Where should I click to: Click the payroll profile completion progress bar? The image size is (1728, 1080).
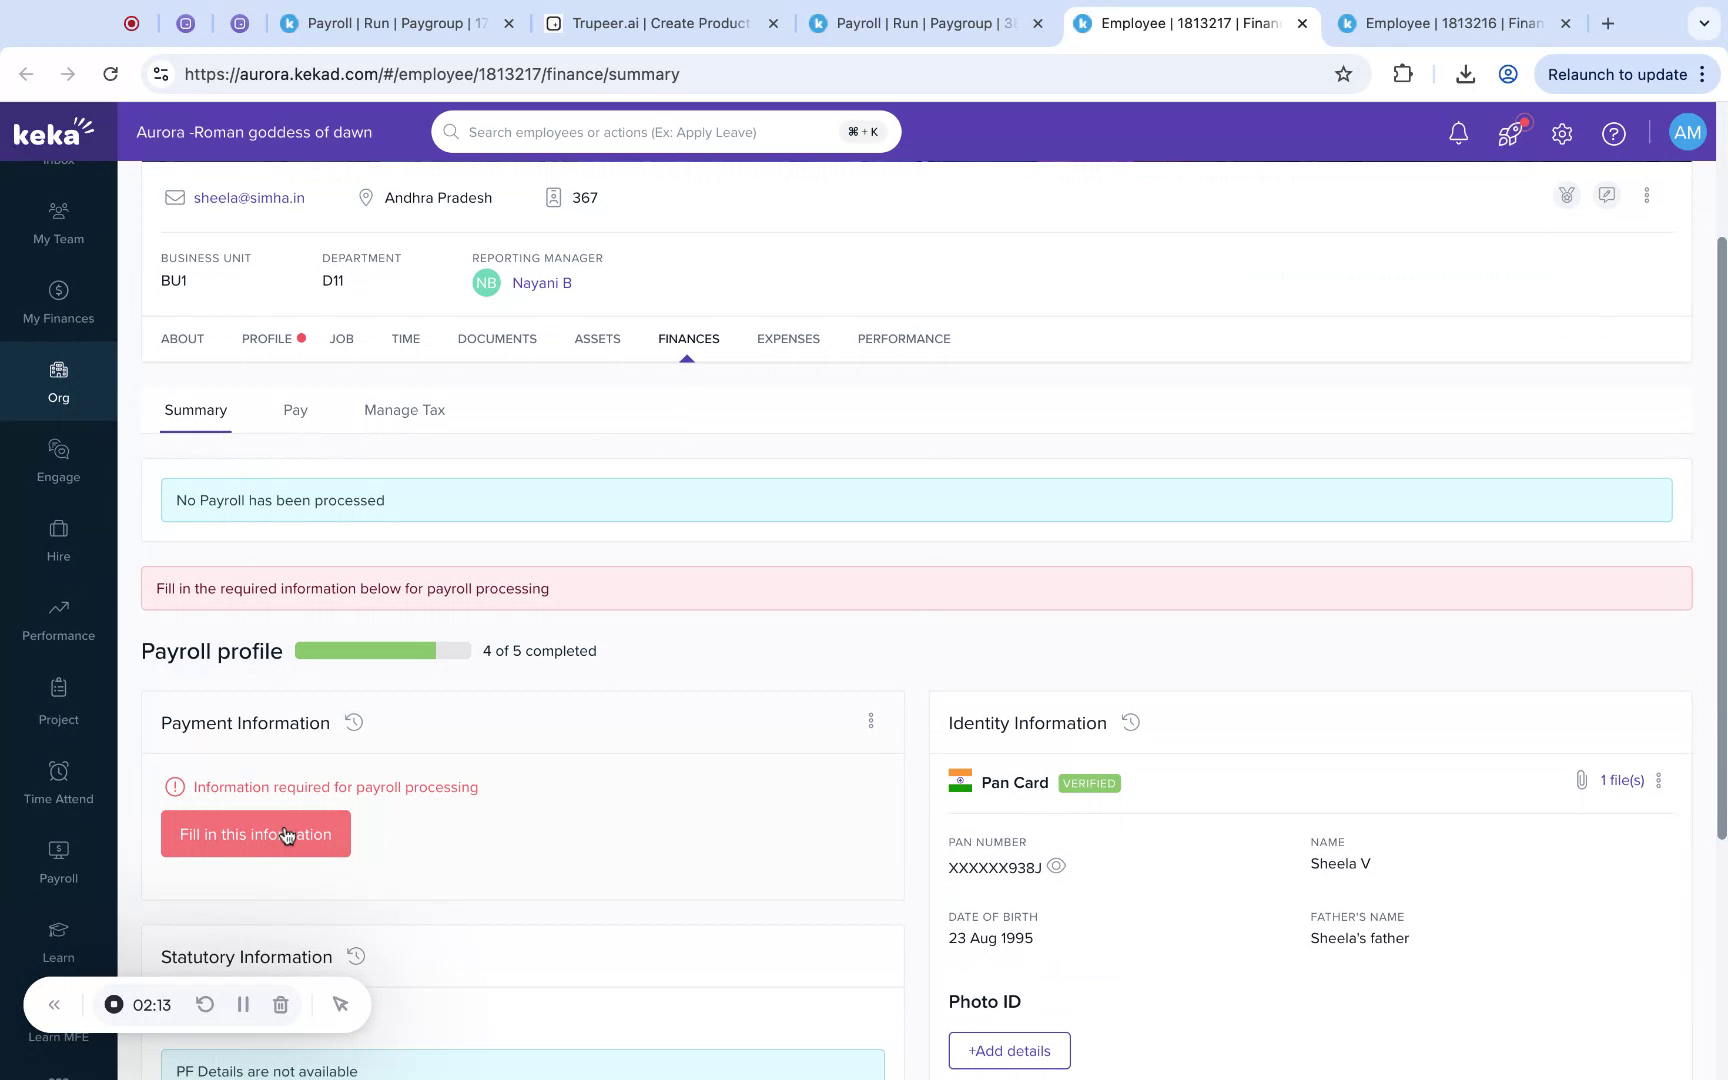(383, 650)
